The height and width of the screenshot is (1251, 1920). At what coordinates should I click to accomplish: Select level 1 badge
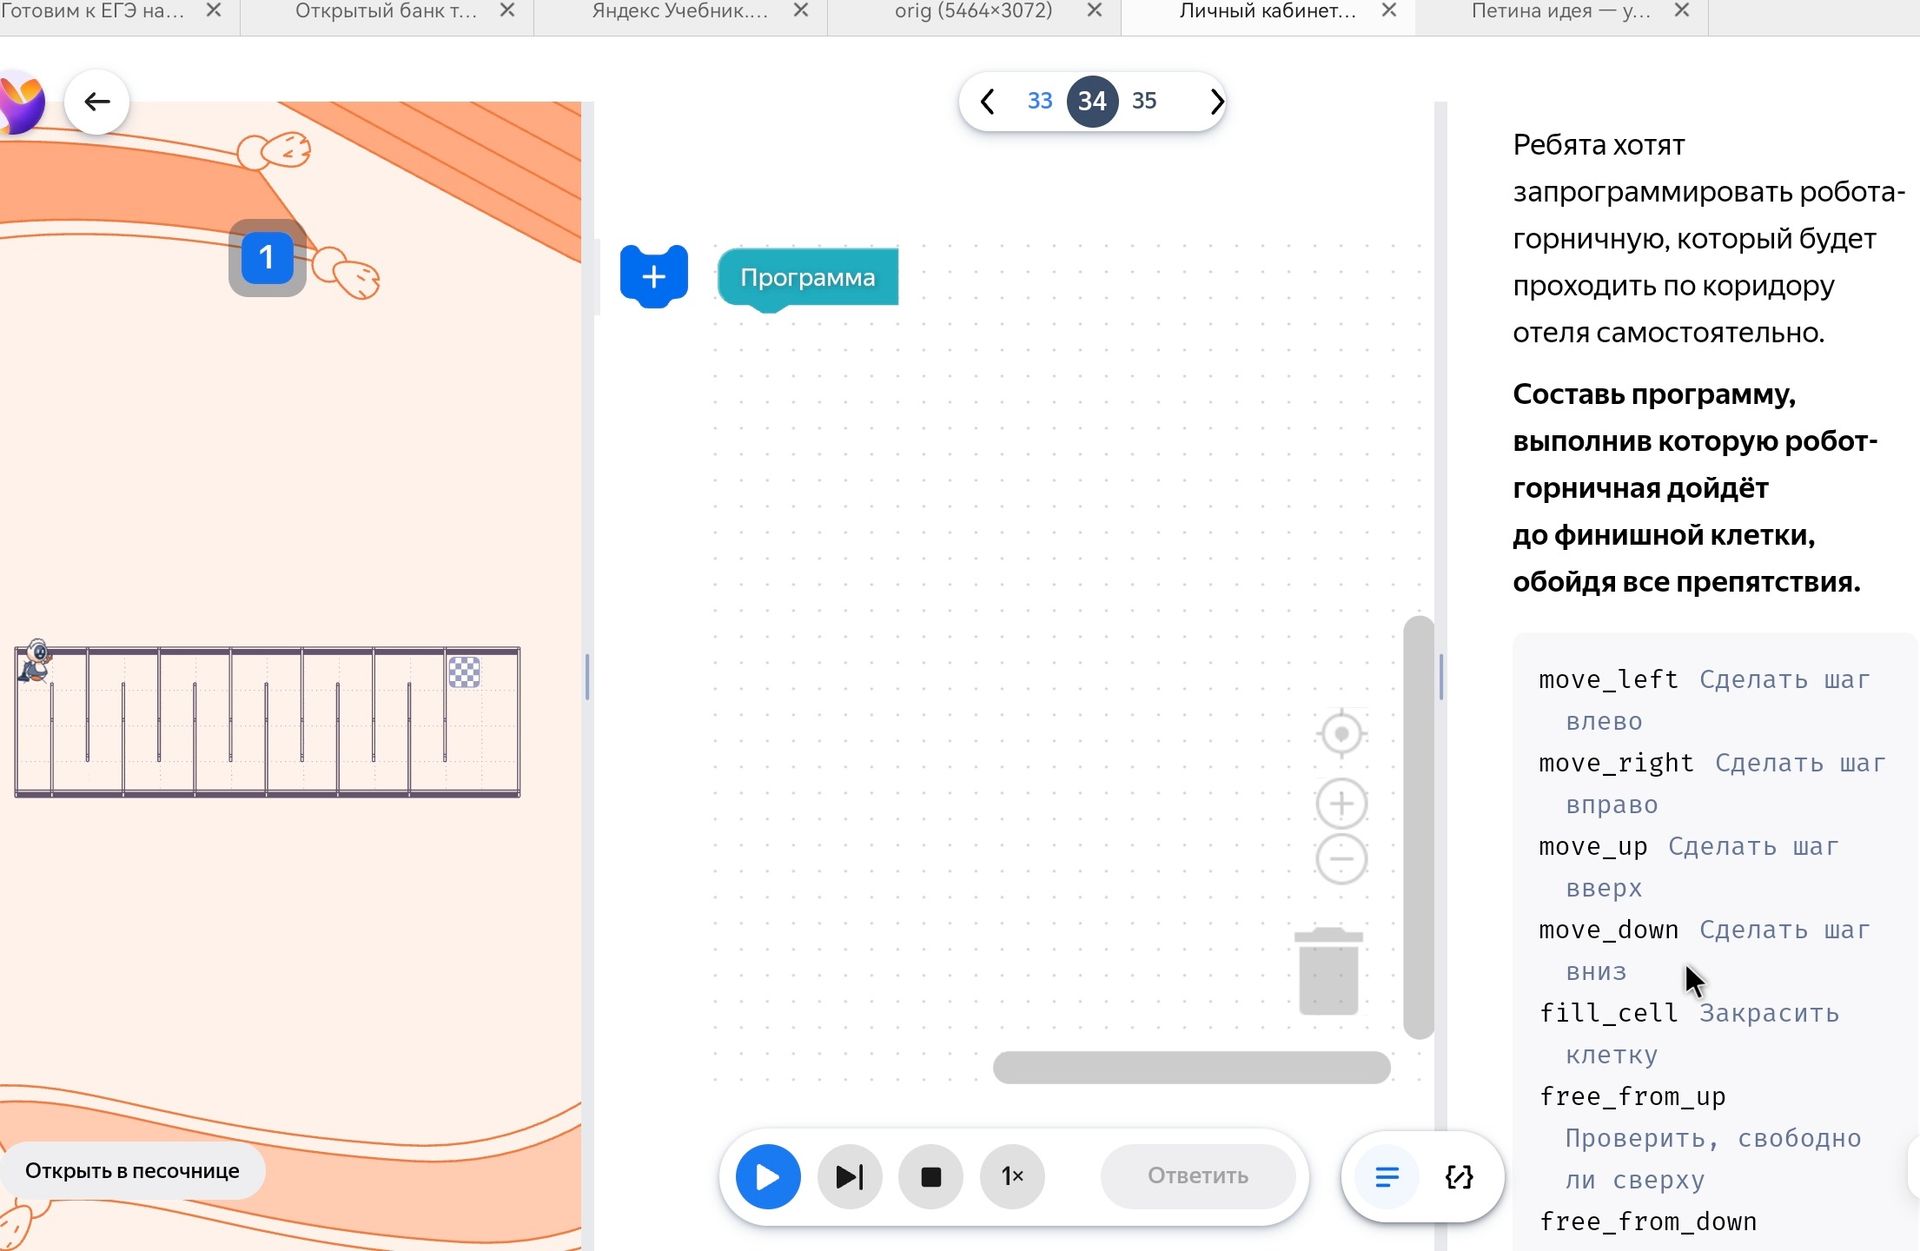click(x=267, y=258)
